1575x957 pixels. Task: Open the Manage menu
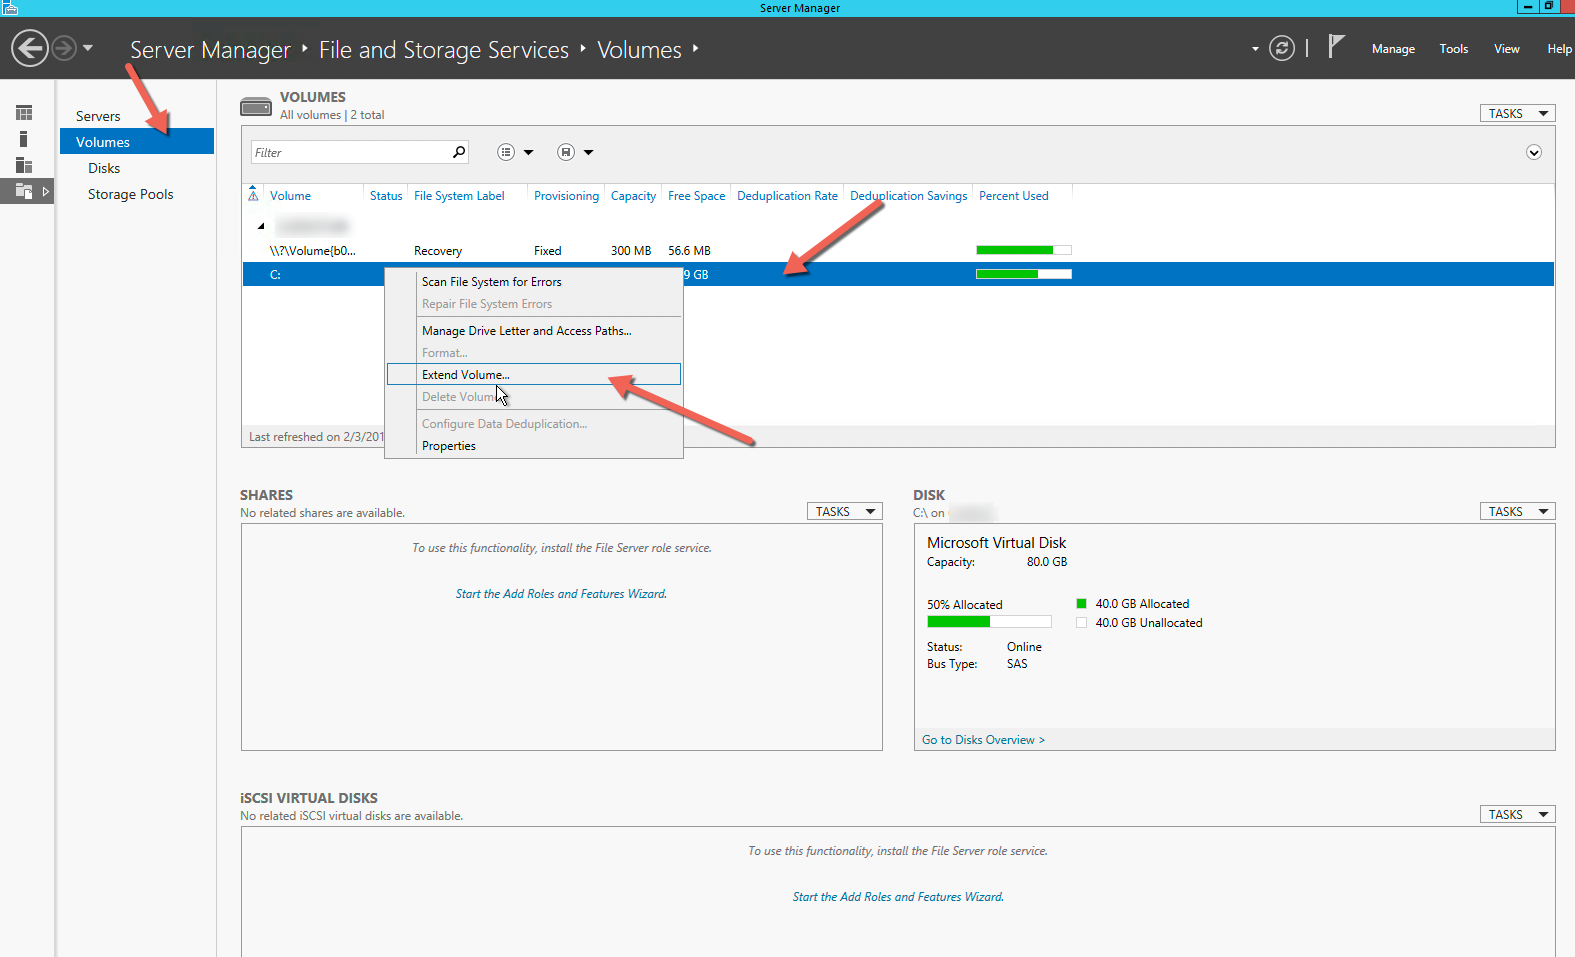click(x=1393, y=49)
